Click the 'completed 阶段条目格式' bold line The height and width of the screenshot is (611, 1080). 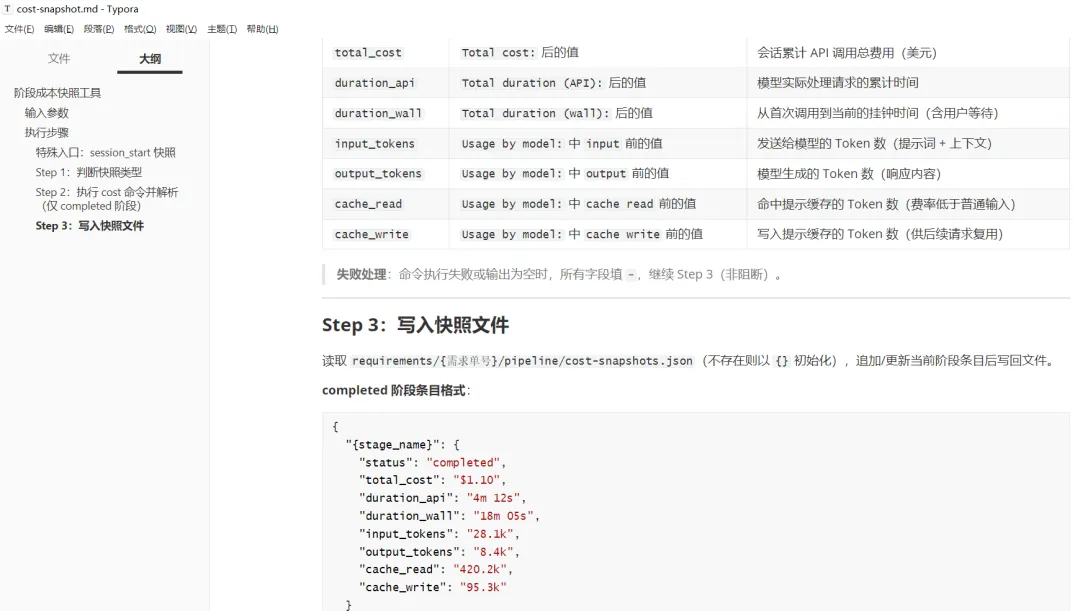pos(396,390)
